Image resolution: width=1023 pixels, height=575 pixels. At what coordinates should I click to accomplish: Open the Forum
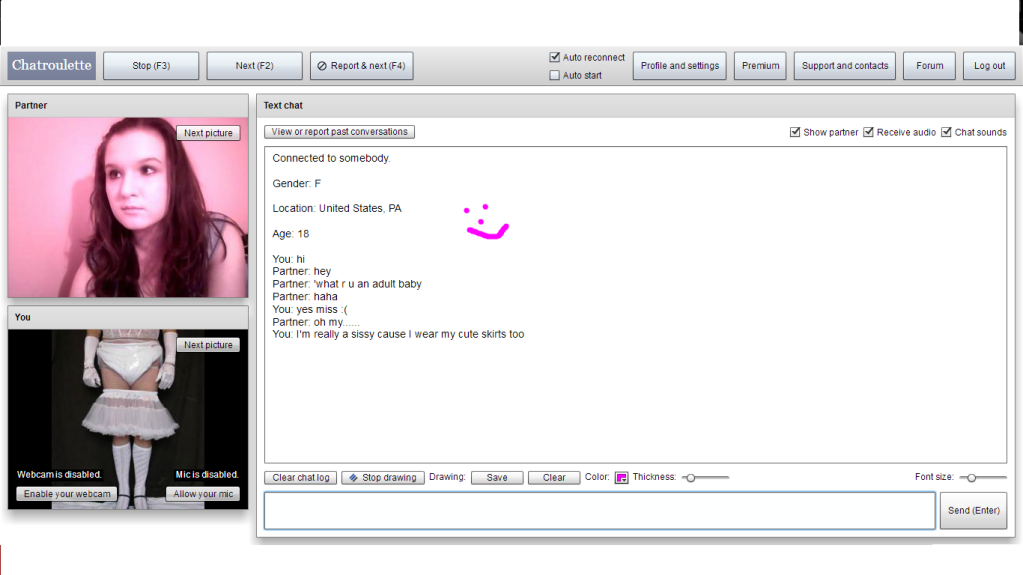[x=929, y=65]
